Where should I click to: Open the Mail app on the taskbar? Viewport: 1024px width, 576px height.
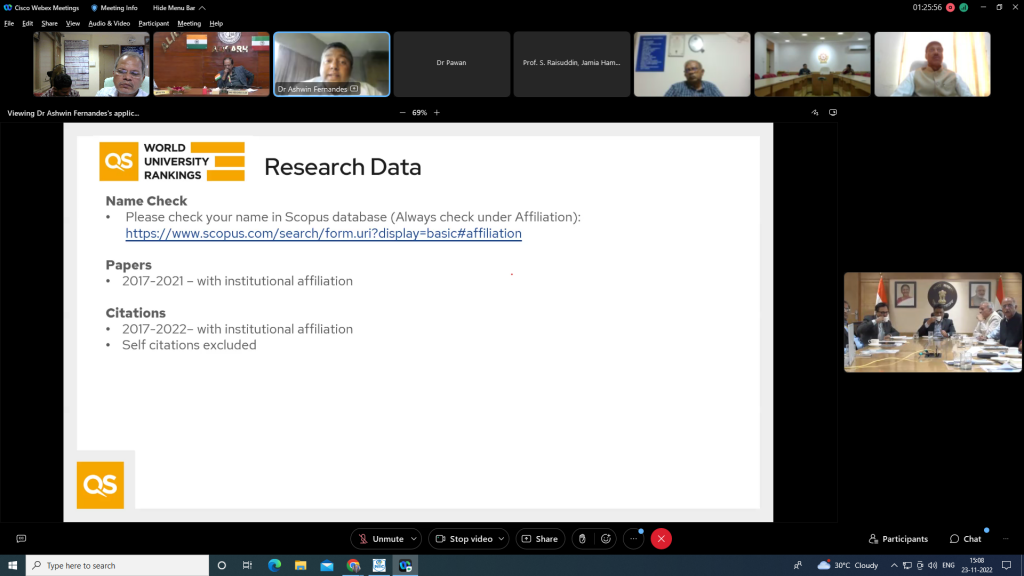(327, 566)
